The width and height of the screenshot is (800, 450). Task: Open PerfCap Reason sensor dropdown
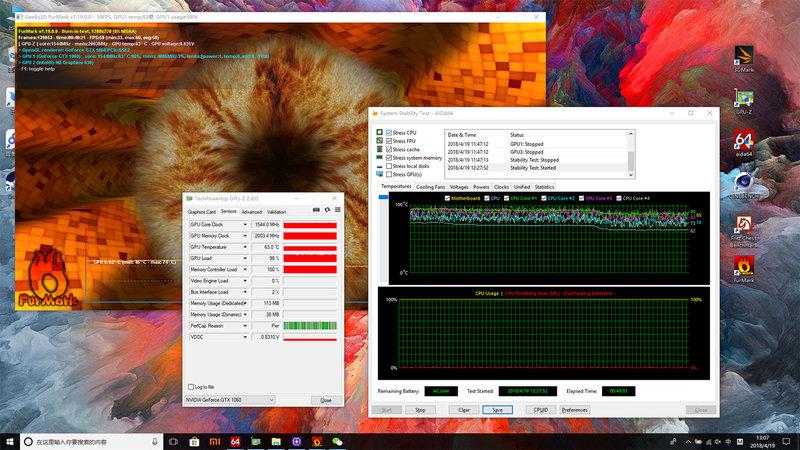(245, 326)
